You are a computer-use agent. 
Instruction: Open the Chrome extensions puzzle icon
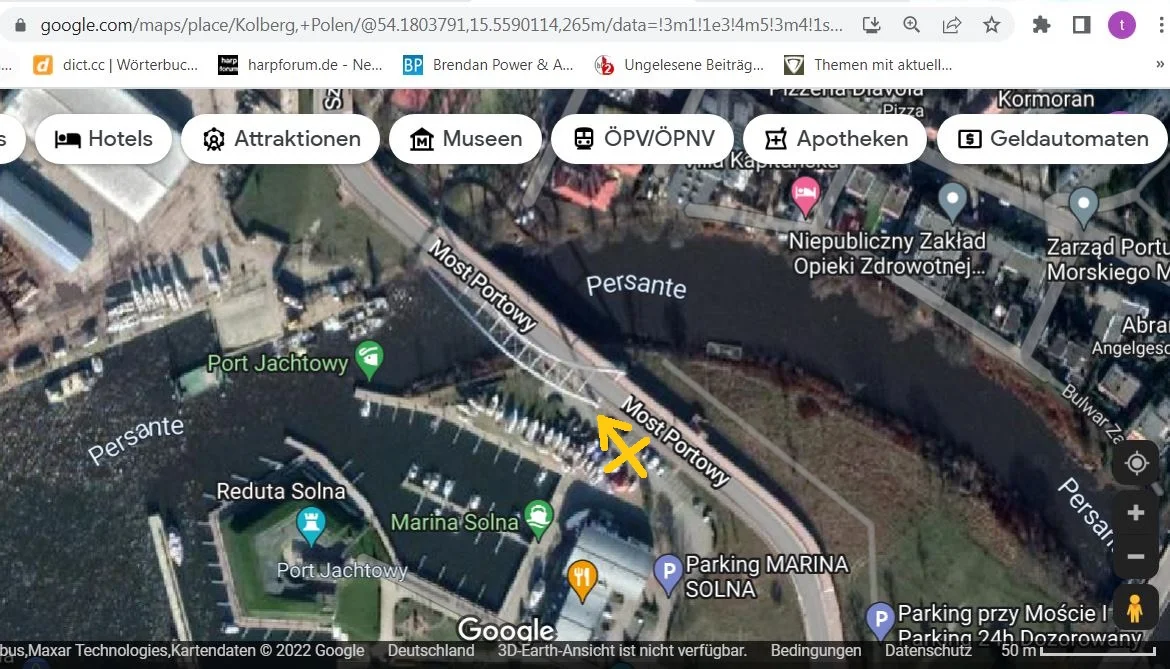coord(1041,25)
